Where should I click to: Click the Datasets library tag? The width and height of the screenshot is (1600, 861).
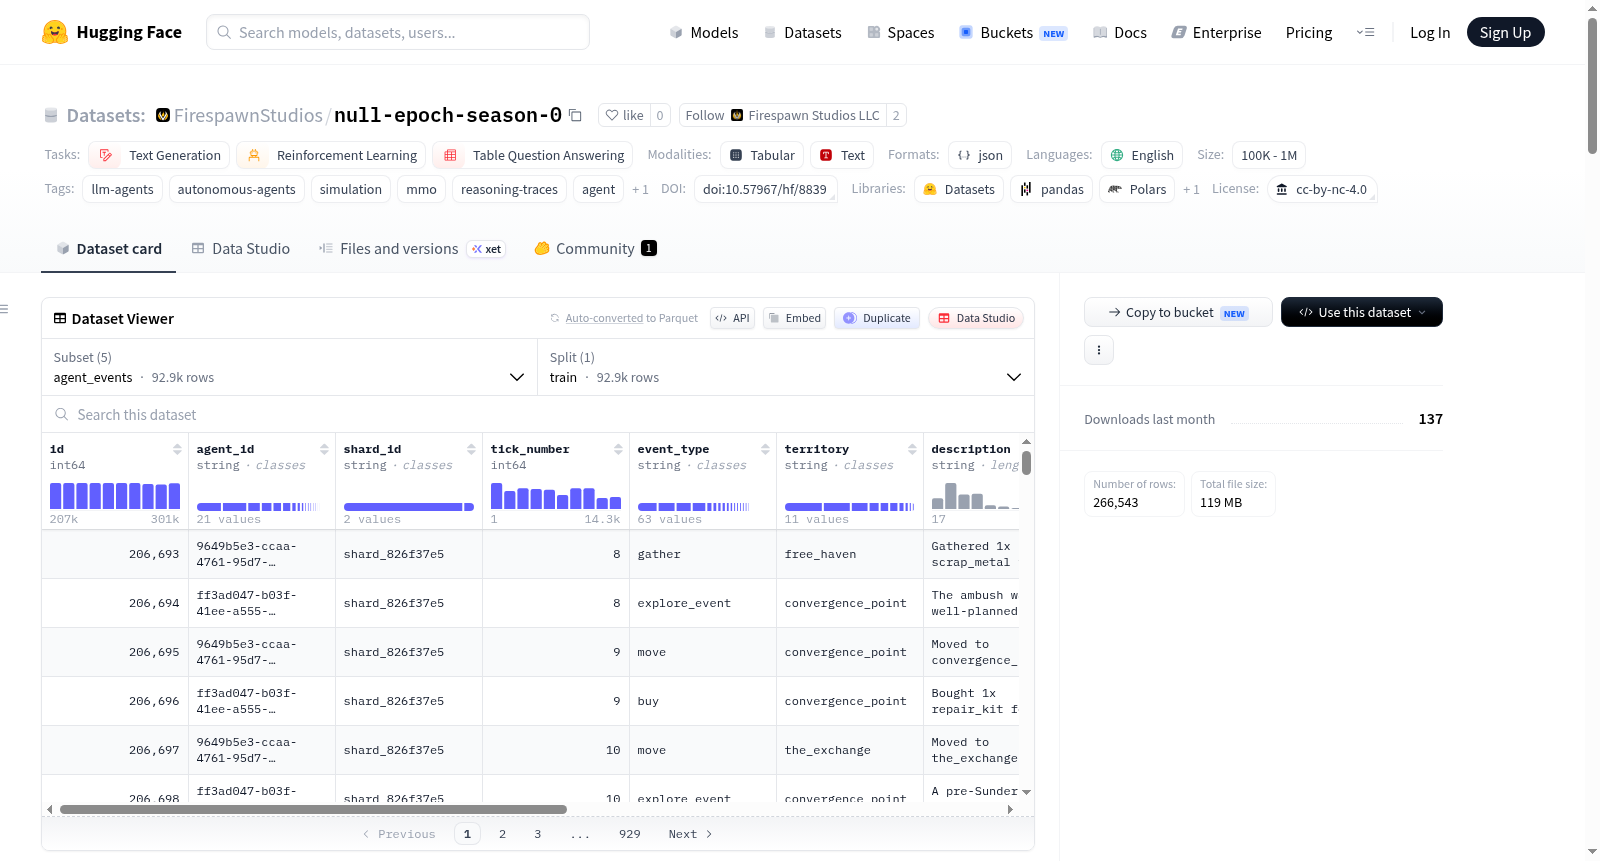tap(959, 189)
